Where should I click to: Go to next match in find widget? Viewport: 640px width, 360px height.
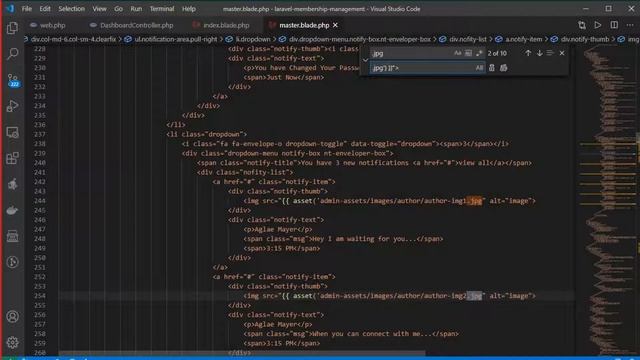coord(539,53)
